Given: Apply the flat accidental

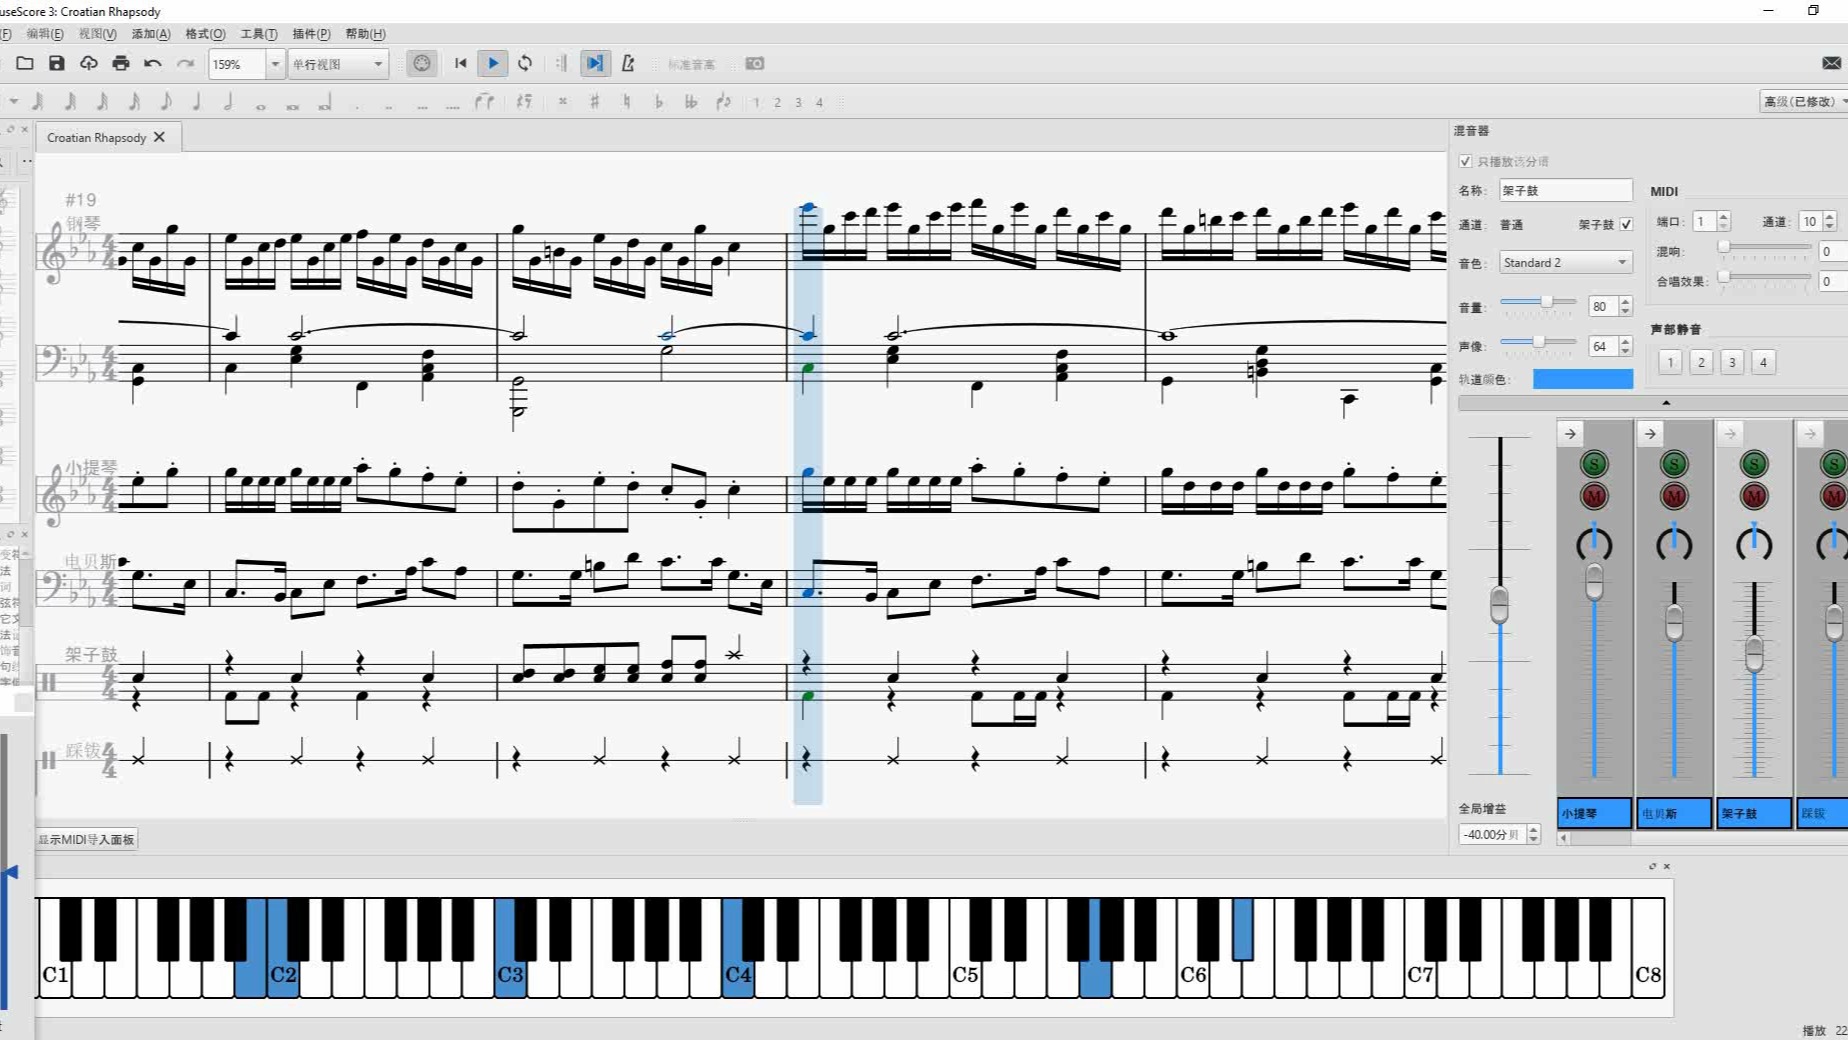Looking at the screenshot, I should (x=659, y=101).
